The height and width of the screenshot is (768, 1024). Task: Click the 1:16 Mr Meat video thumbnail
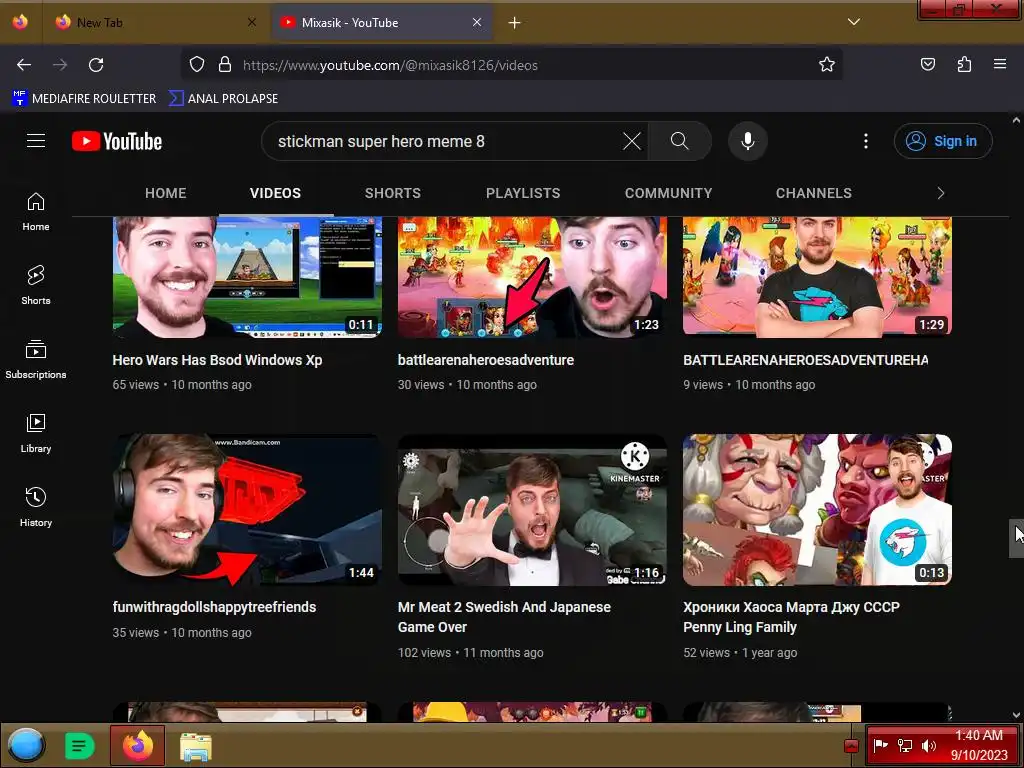coord(532,509)
